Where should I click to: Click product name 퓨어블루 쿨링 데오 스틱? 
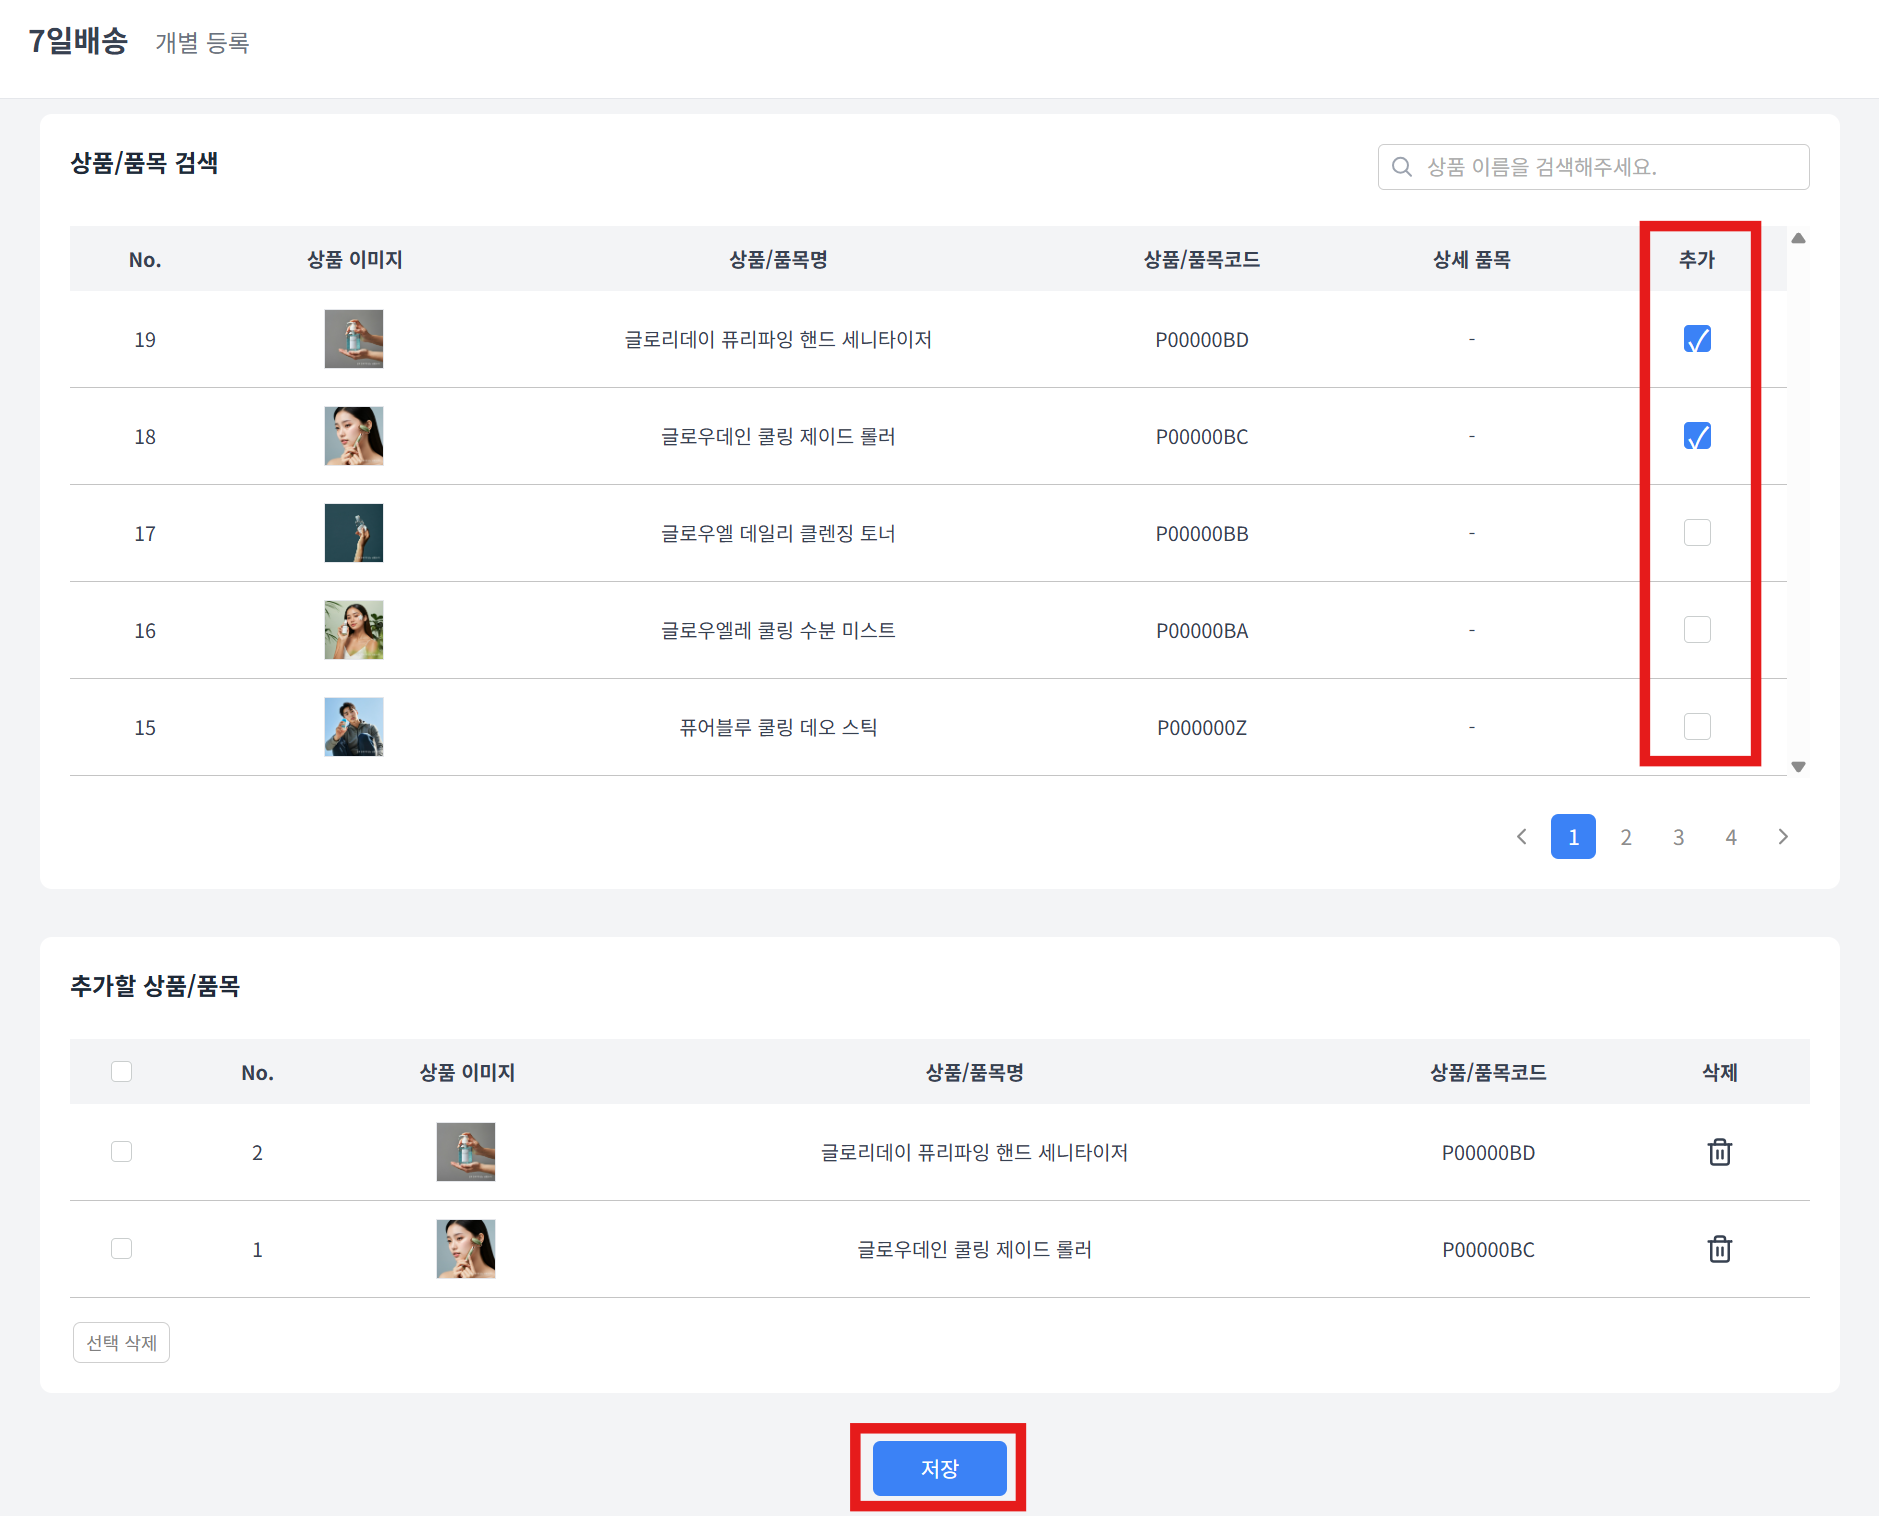tap(778, 728)
